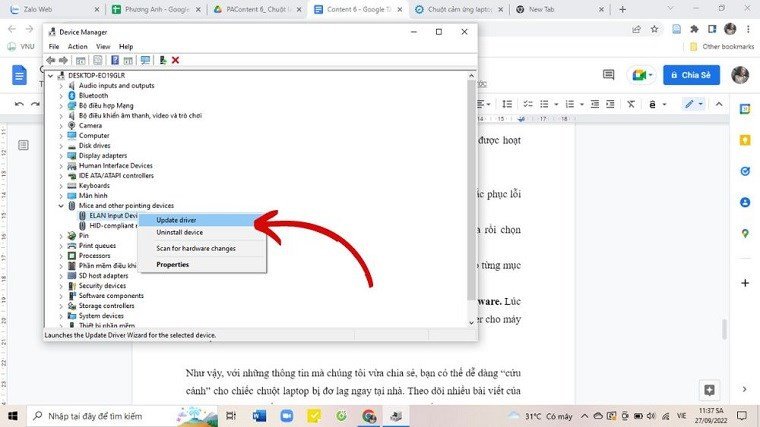The image size is (760, 427).
Task: Expand the Keyboards category
Action: 61,185
